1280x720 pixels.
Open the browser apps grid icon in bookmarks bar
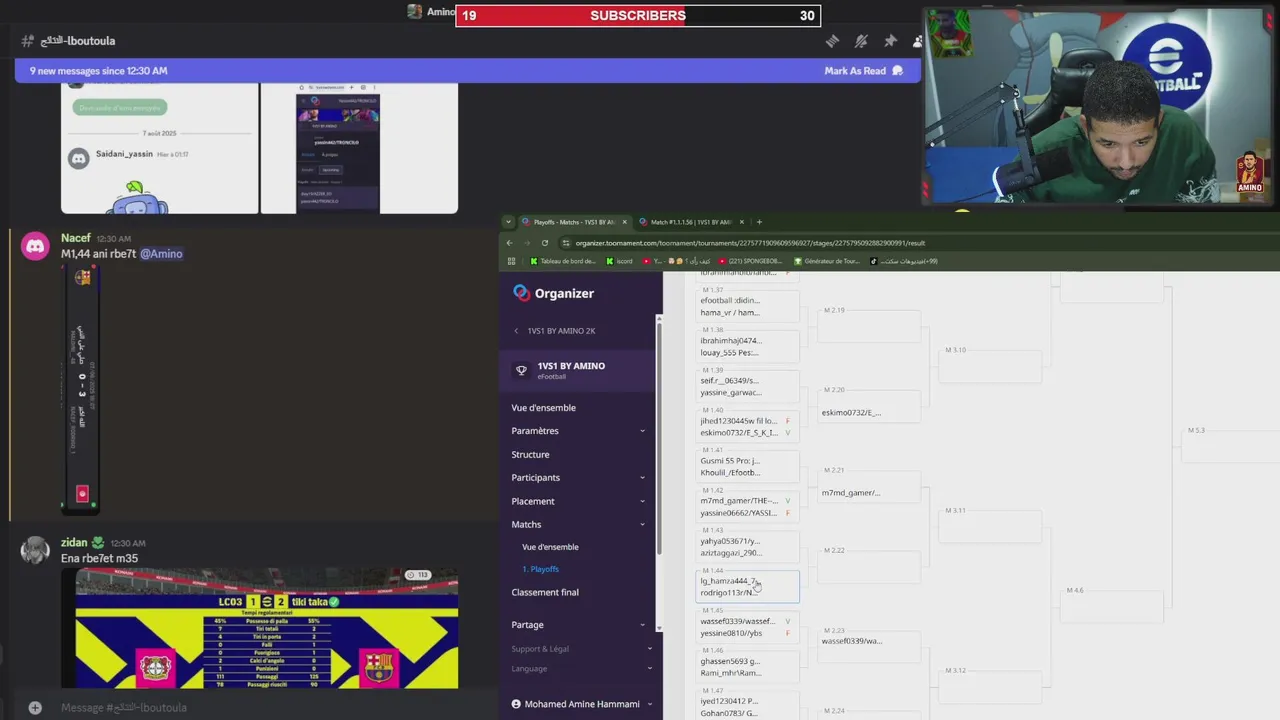point(511,261)
